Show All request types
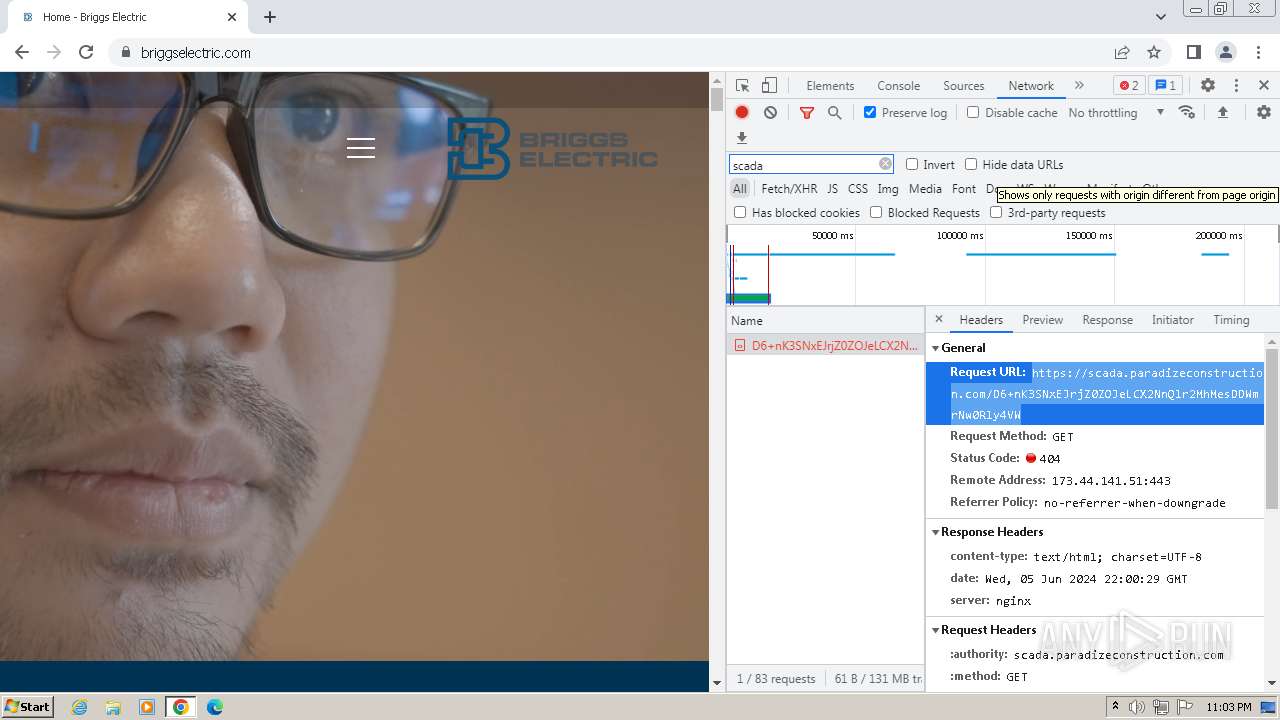The image size is (1280, 720). point(740,189)
